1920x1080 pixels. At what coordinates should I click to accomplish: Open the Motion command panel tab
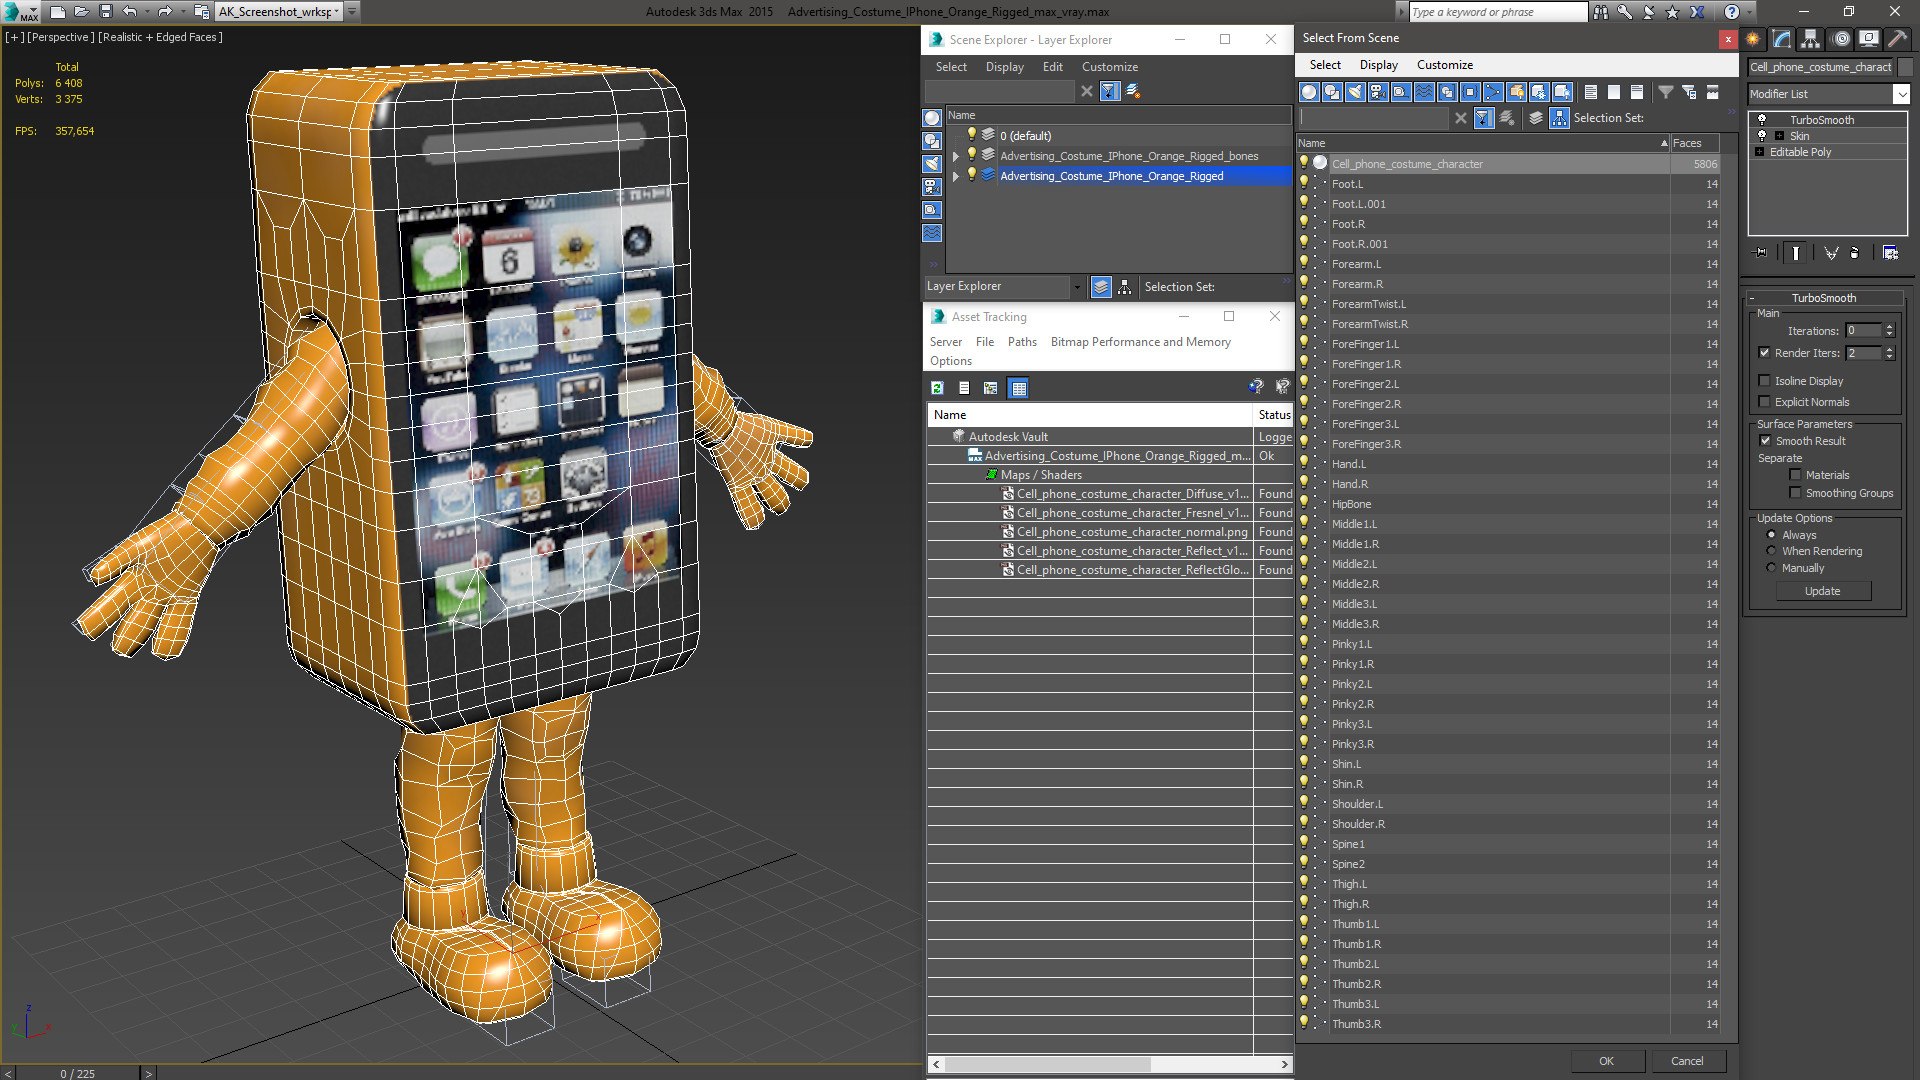pos(1841,39)
